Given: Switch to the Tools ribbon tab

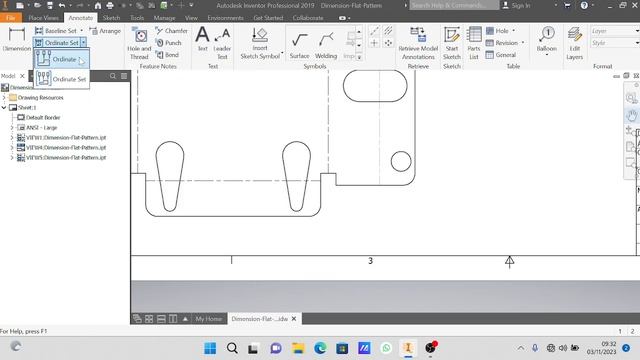Looking at the screenshot, I should 137,18.
